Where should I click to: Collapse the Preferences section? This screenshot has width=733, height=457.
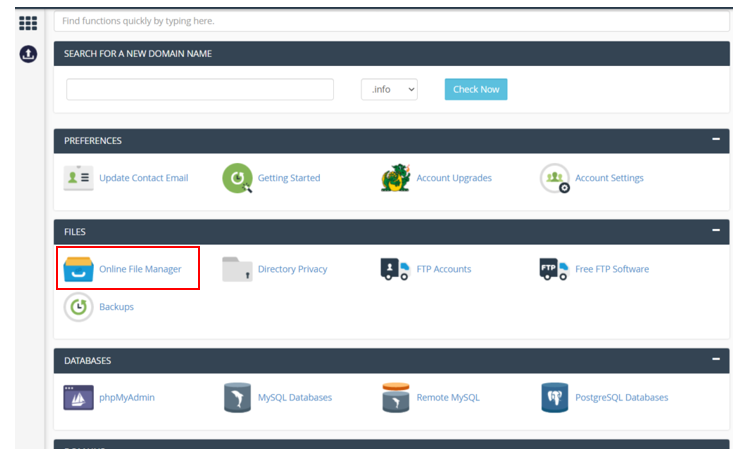(x=715, y=140)
